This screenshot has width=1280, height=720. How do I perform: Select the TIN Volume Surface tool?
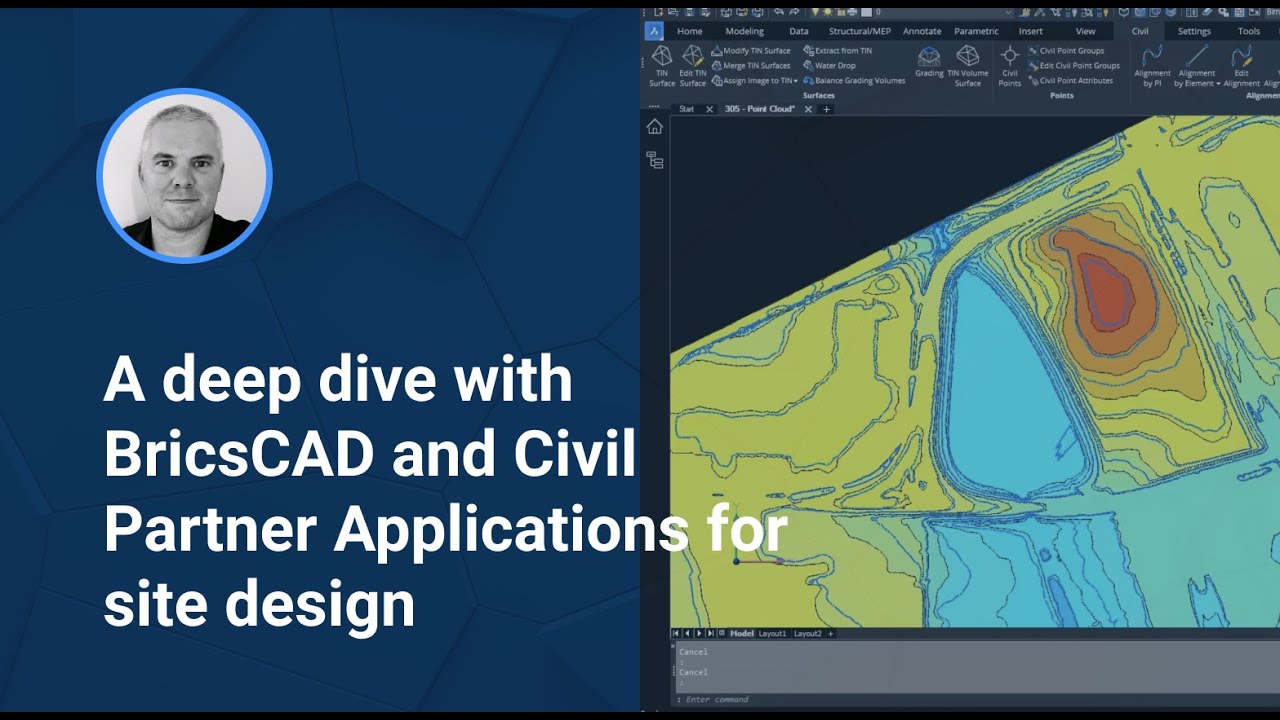[x=967, y=65]
